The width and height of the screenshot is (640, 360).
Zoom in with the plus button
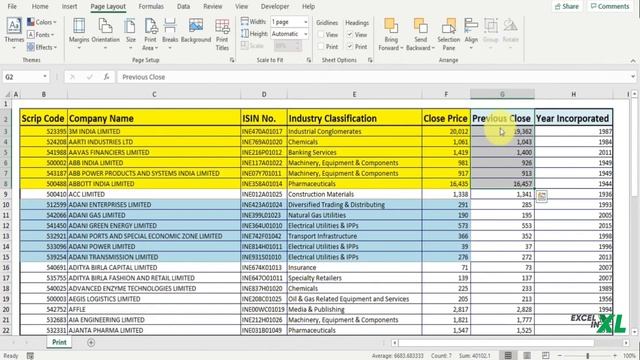pyautogui.click(x=615, y=356)
